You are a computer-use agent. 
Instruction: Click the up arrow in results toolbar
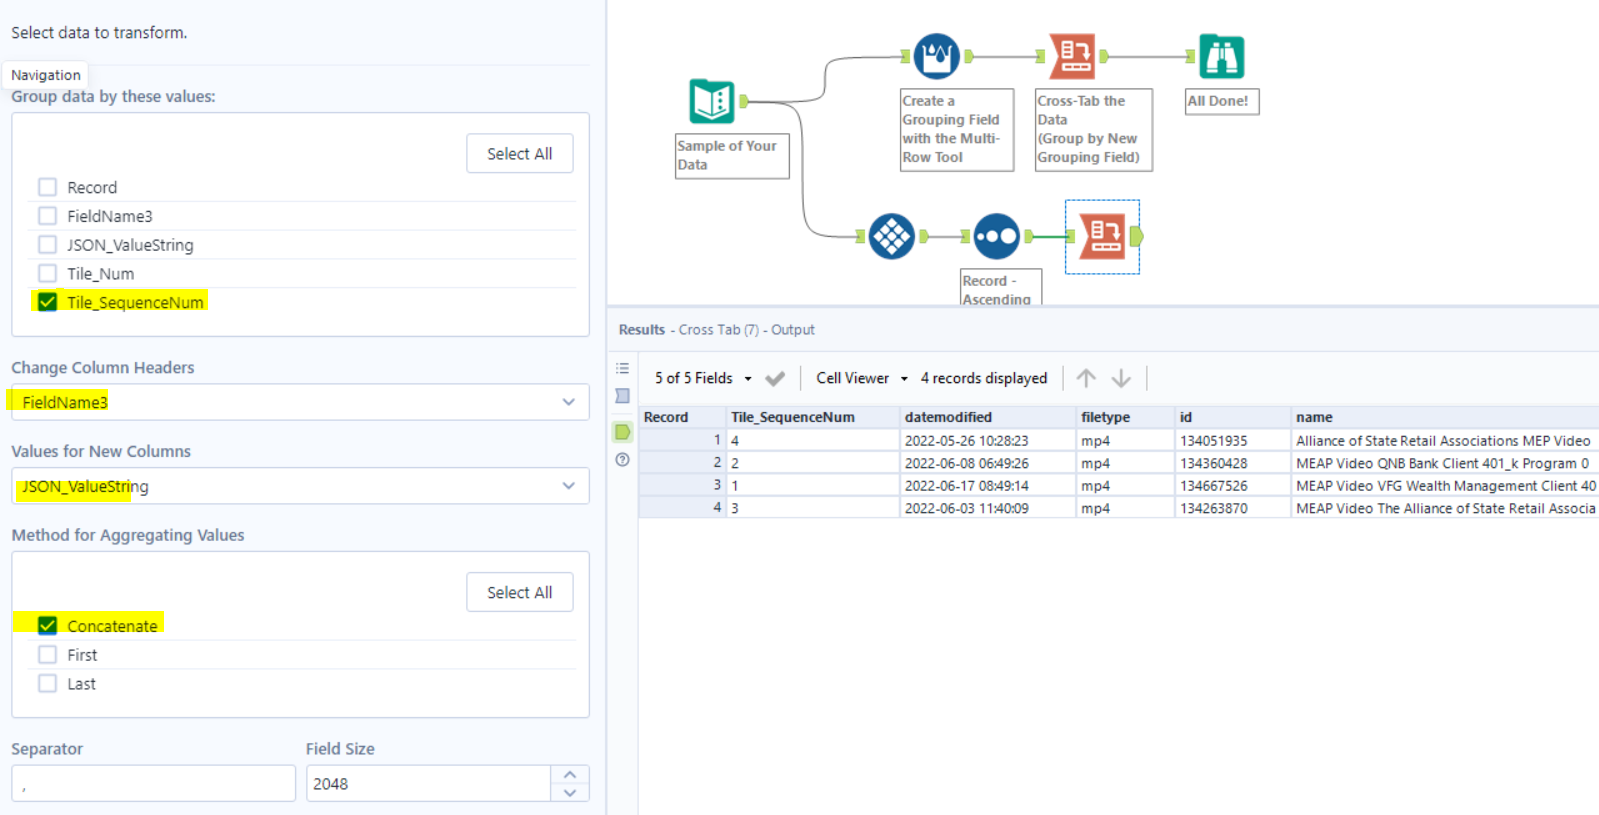tap(1086, 378)
